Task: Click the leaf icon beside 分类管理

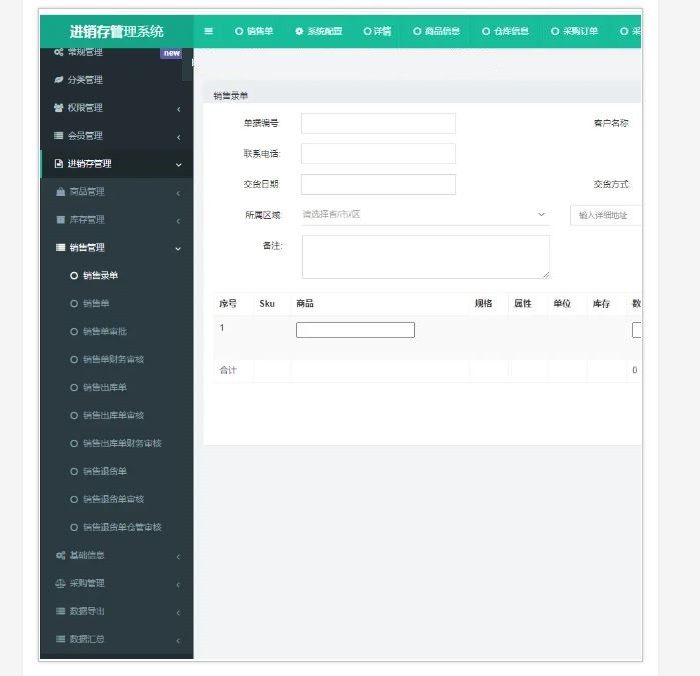Action: pos(58,80)
